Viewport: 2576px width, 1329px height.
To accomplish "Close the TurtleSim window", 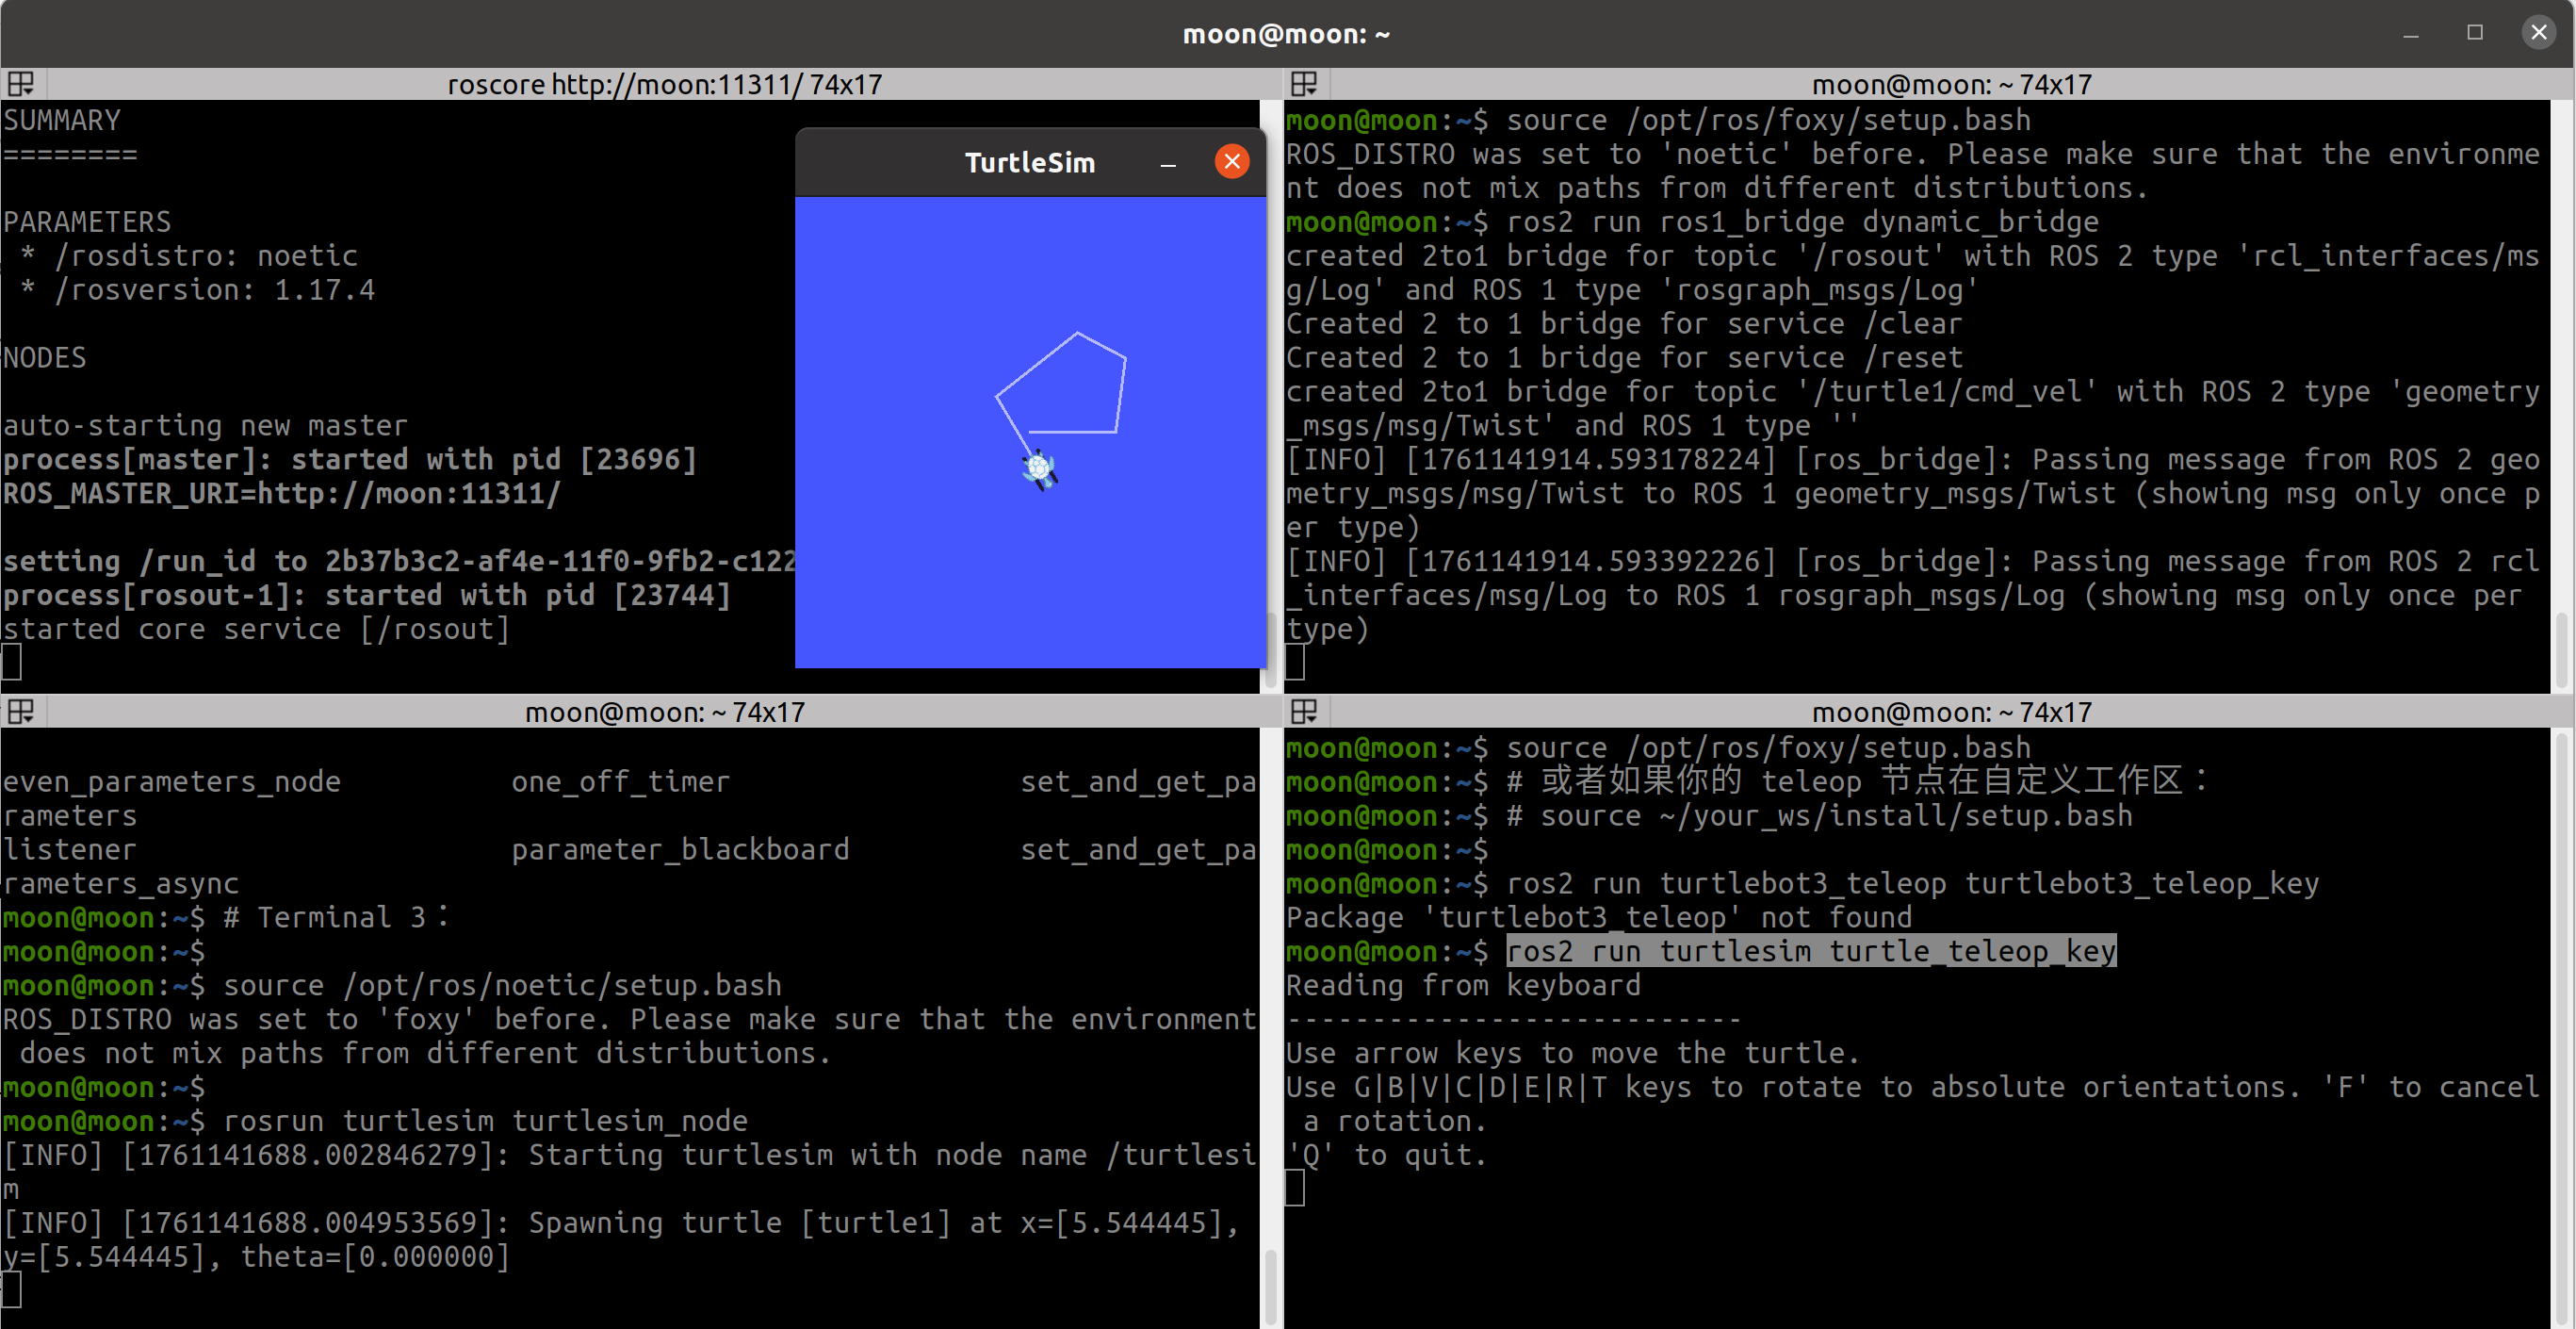I will click(1231, 162).
